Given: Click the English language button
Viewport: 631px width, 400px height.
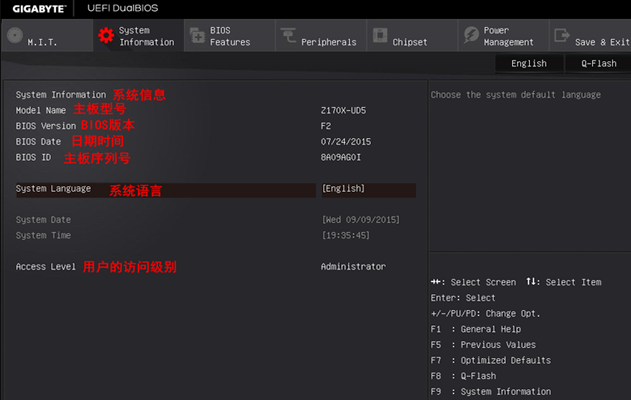Looking at the screenshot, I should 529,64.
